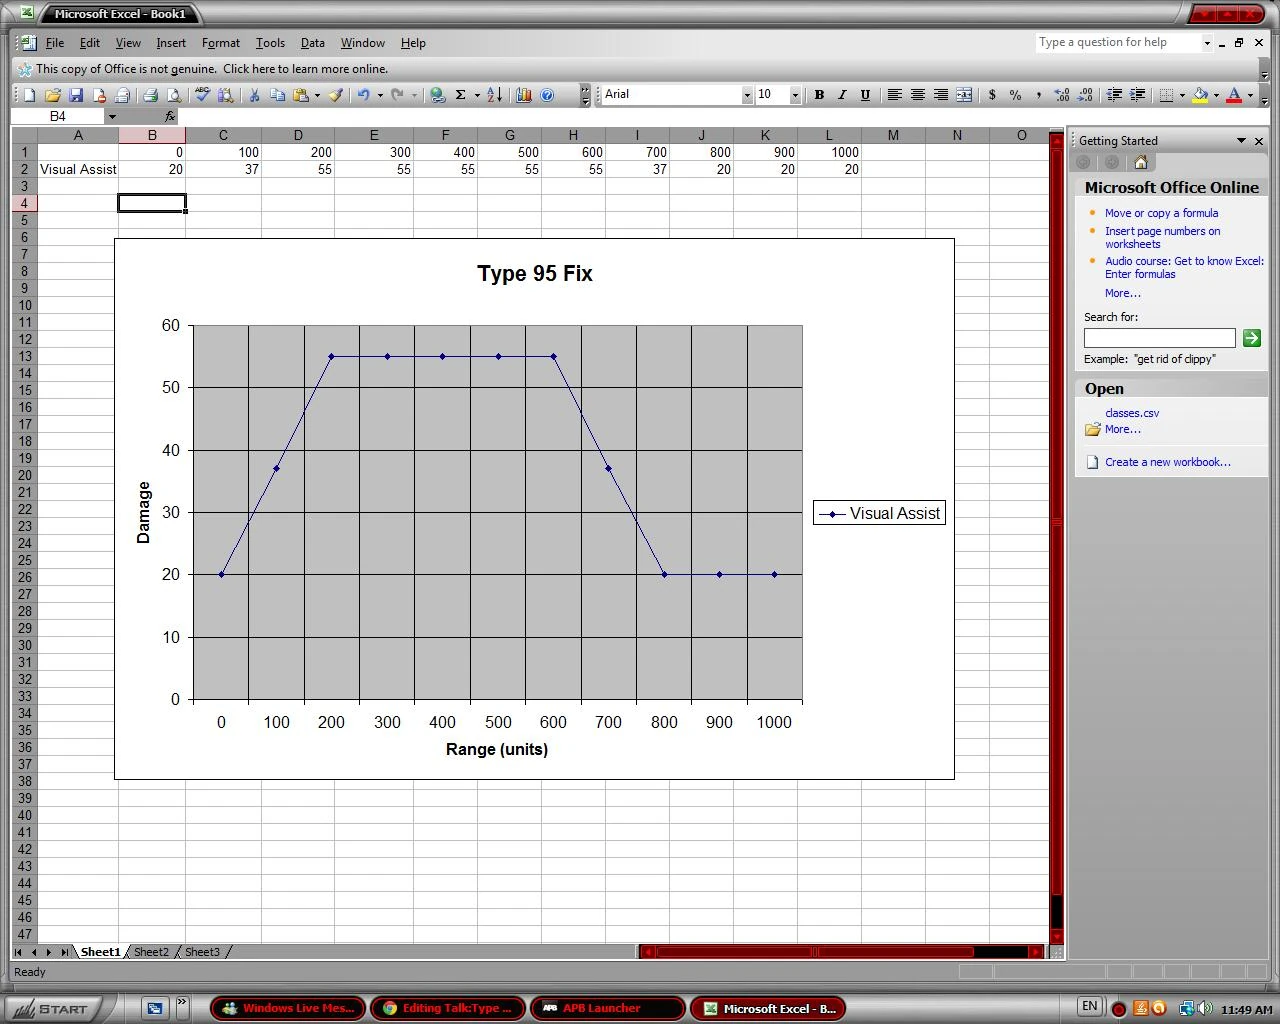Toggle Bold formatting
Viewport: 1280px width, 1024px height.
click(x=819, y=95)
